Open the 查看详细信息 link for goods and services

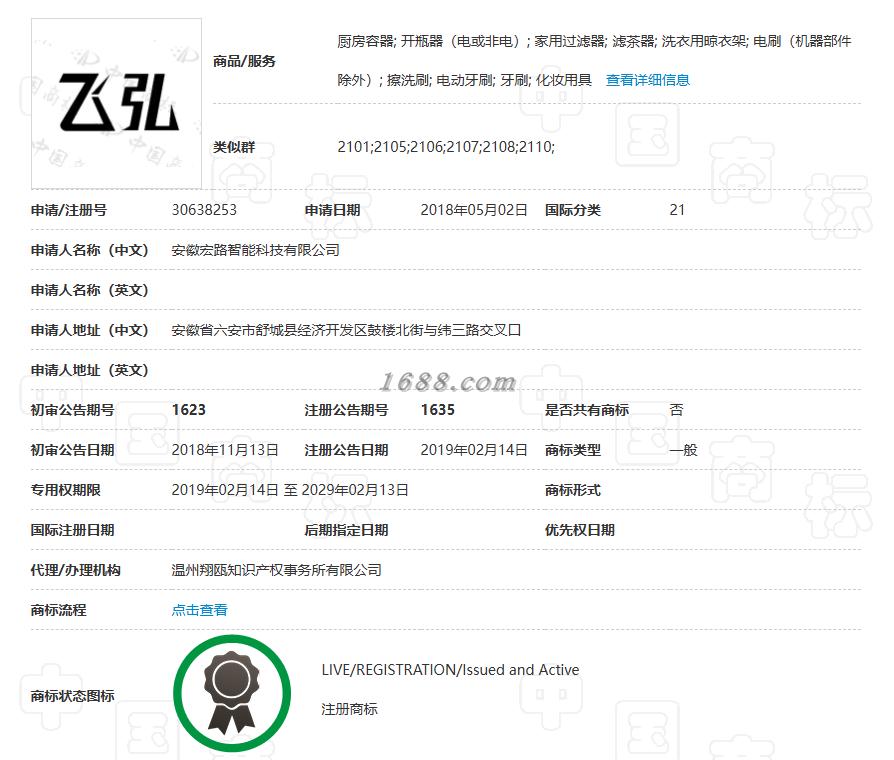coord(648,80)
